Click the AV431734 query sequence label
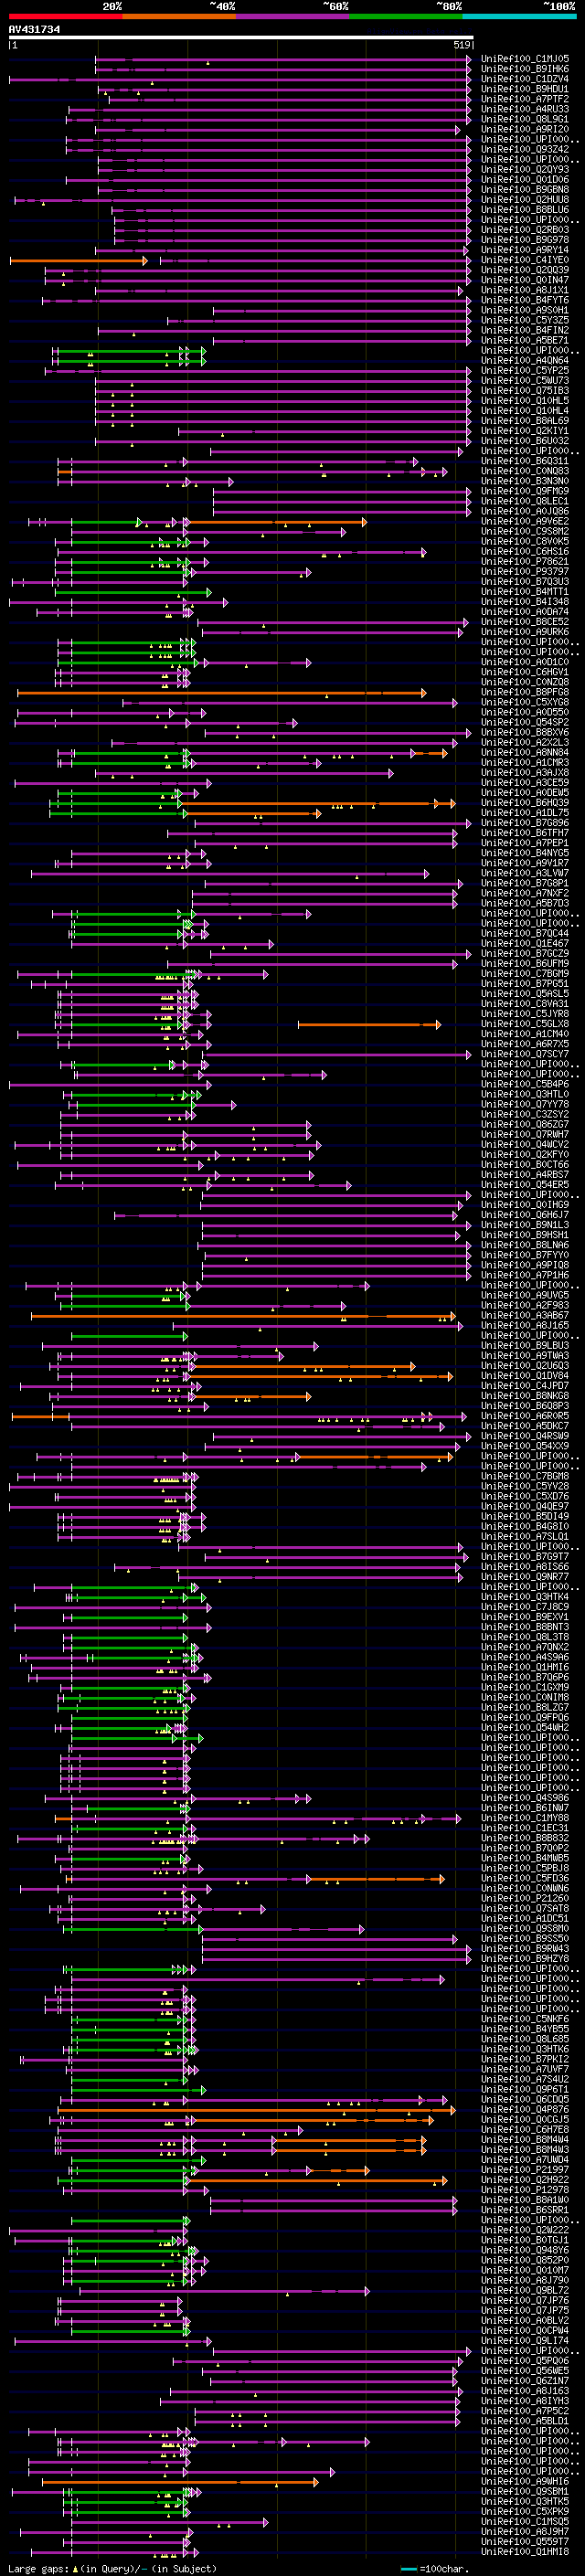 tap(34, 30)
